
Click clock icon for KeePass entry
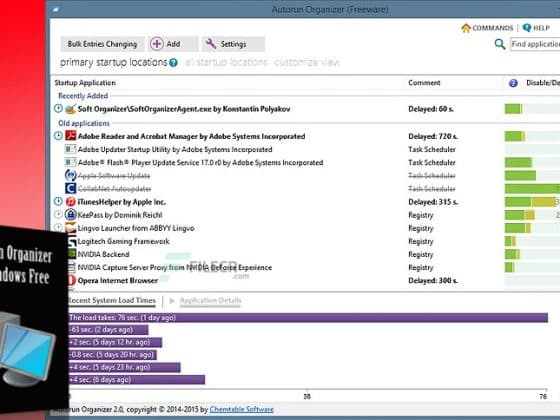58,214
